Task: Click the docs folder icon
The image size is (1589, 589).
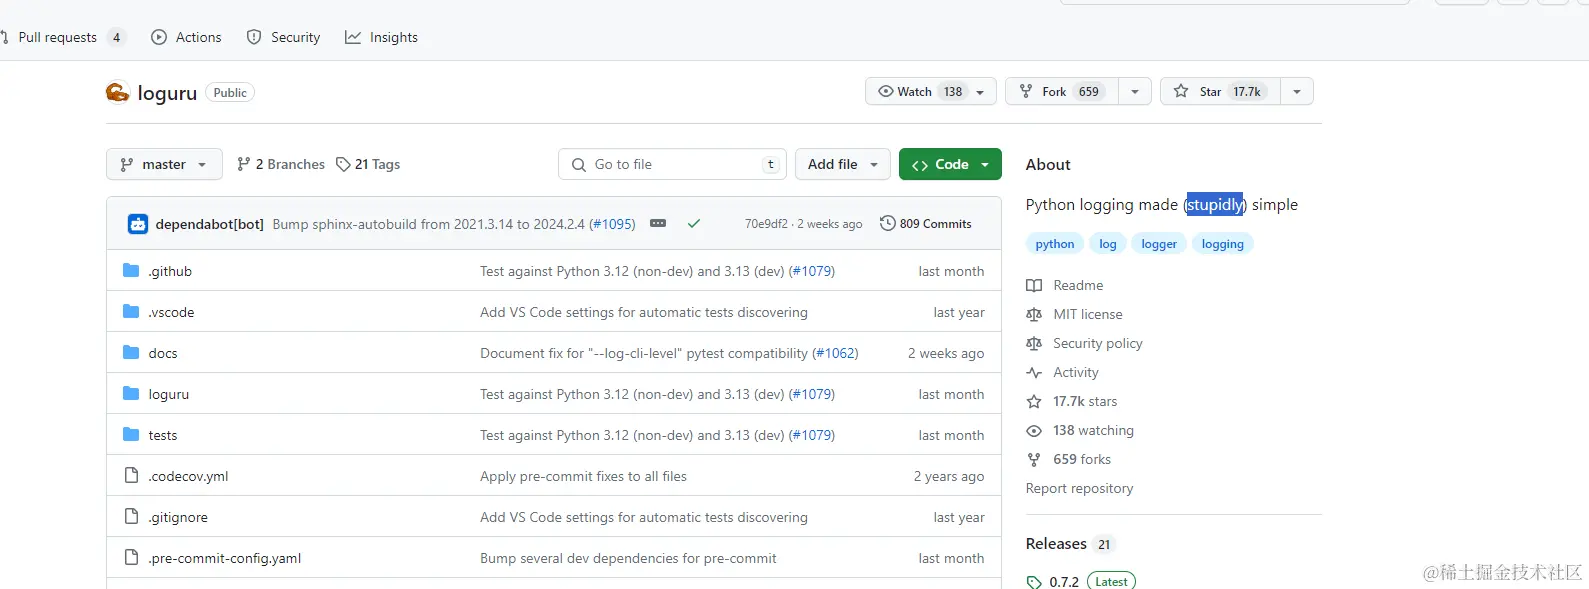Action: pyautogui.click(x=131, y=353)
